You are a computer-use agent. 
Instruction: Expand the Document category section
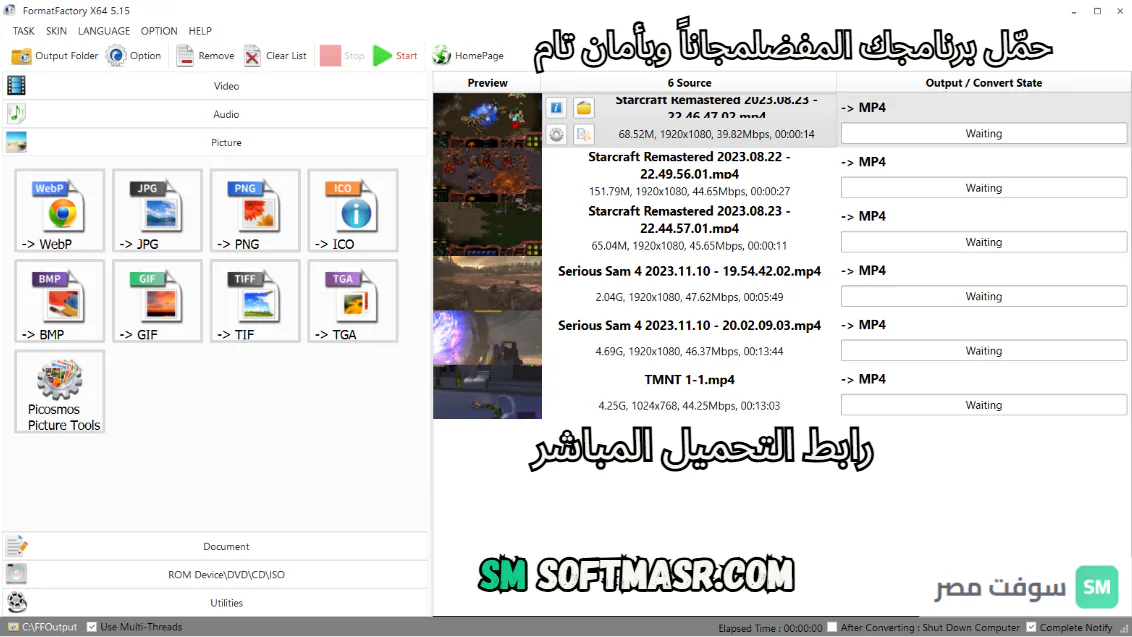point(216,546)
